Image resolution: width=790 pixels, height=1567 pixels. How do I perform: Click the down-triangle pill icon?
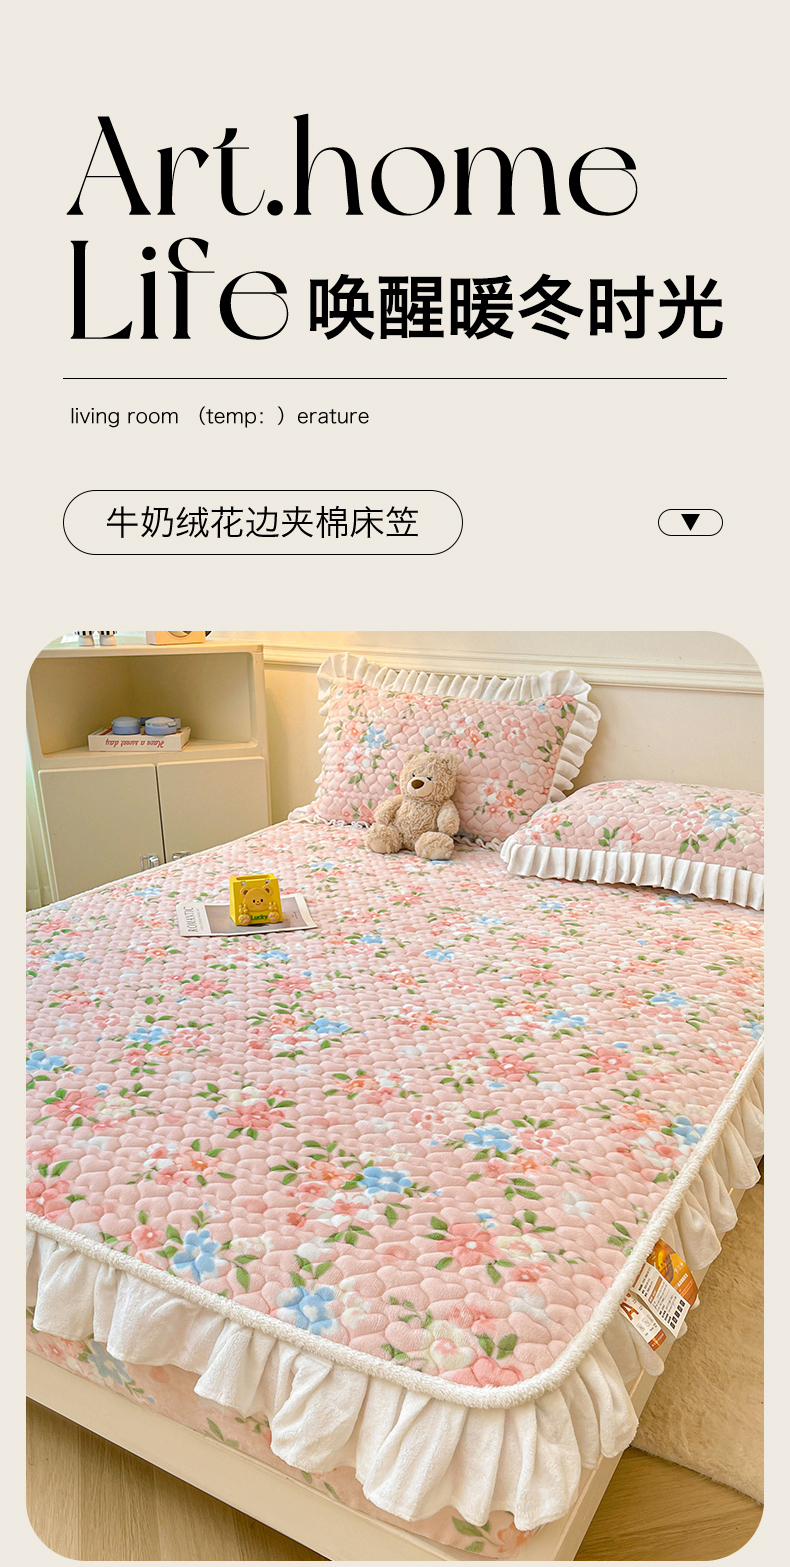point(690,522)
